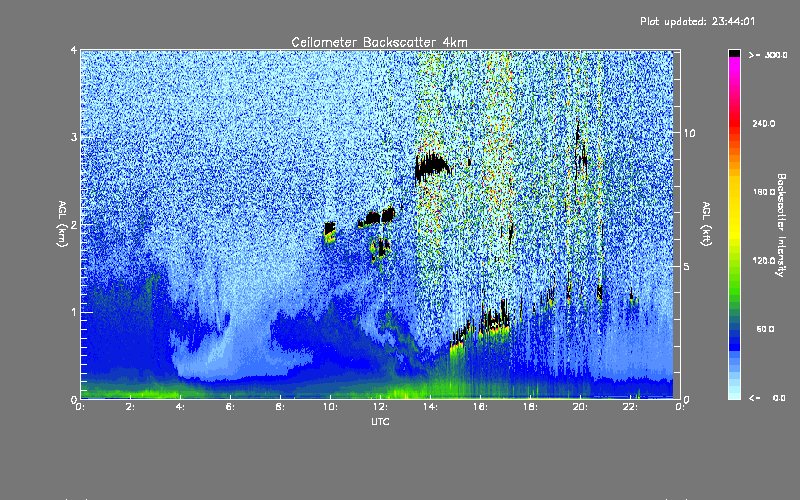Select the "Ceilometer Backscatter 4km" plot title
Screen dimensions: 800x500
point(379,42)
